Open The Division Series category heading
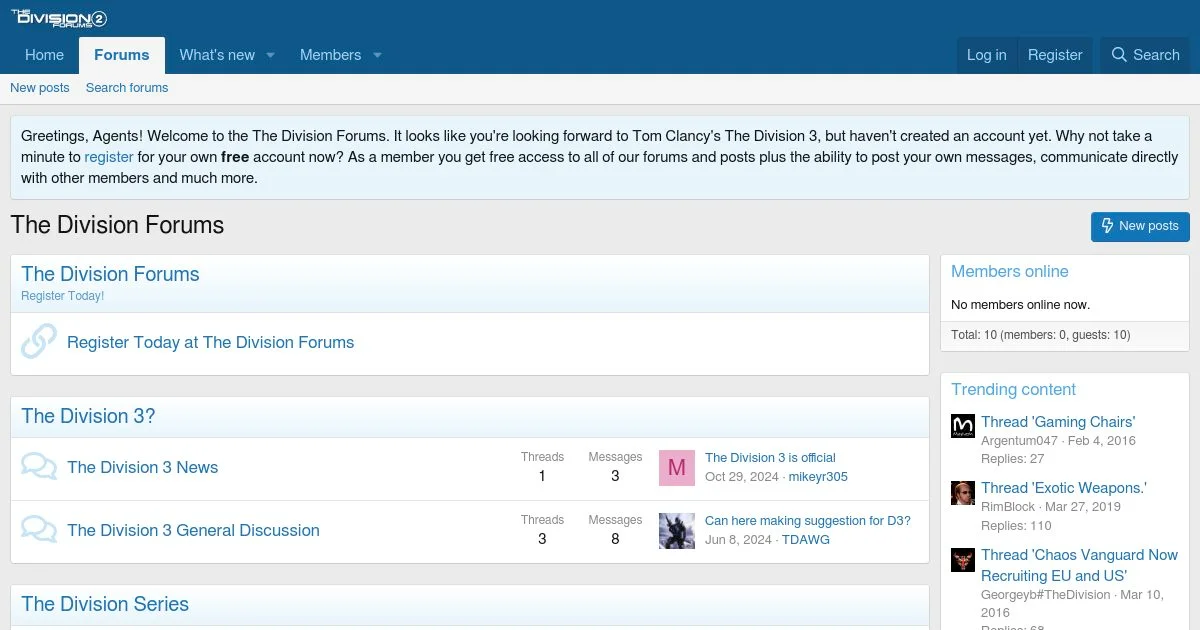Image resolution: width=1200 pixels, height=630 pixels. 105,604
